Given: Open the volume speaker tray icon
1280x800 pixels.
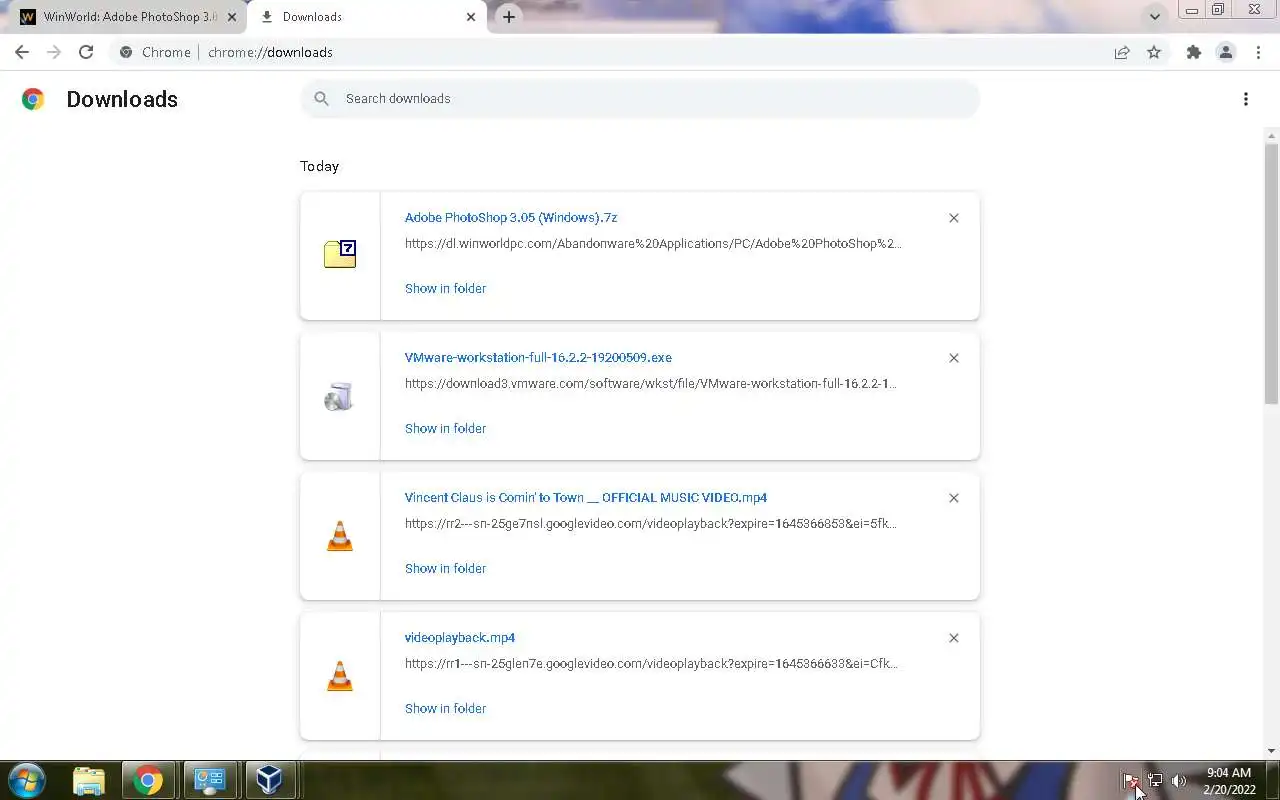Looking at the screenshot, I should 1179,781.
